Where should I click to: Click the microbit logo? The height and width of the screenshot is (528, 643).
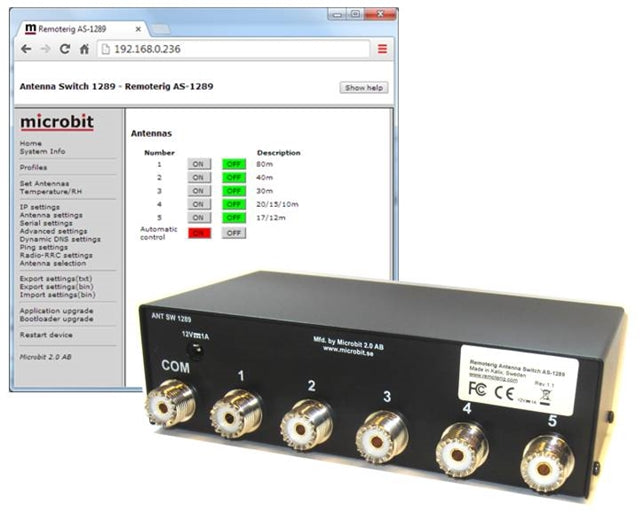[57, 122]
